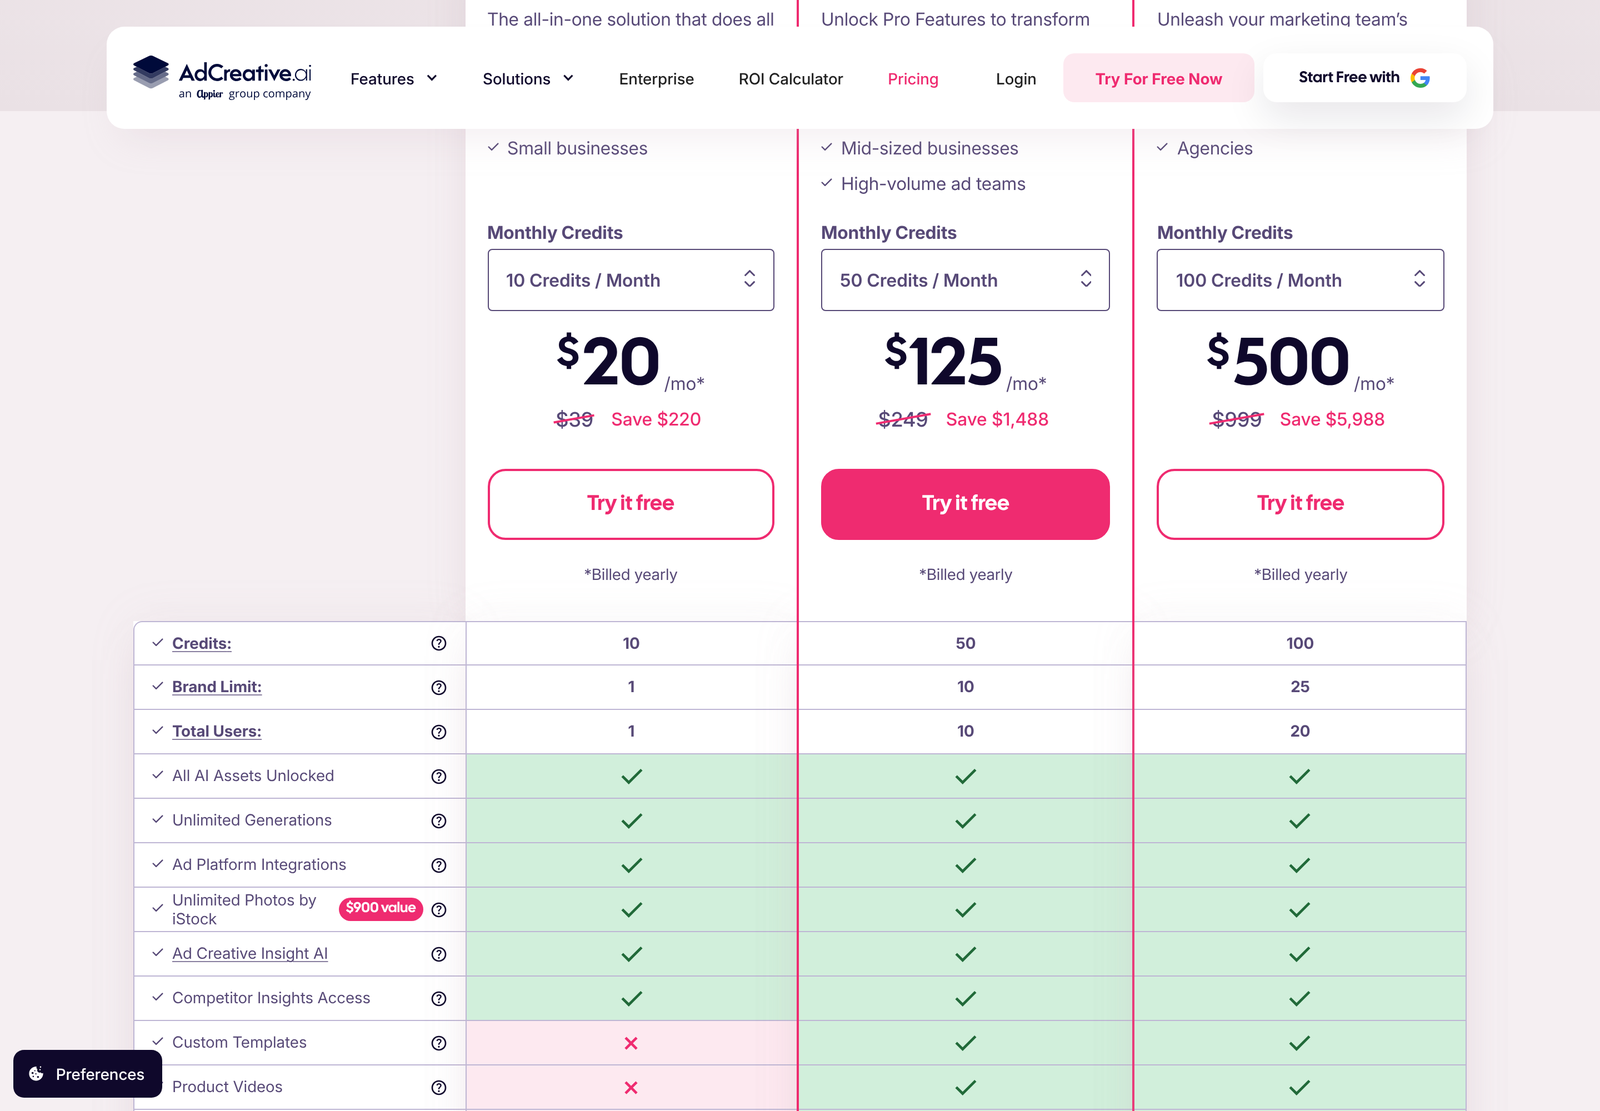The image size is (1600, 1111).
Task: Click the check icon beside Agencies
Action: [1162, 147]
